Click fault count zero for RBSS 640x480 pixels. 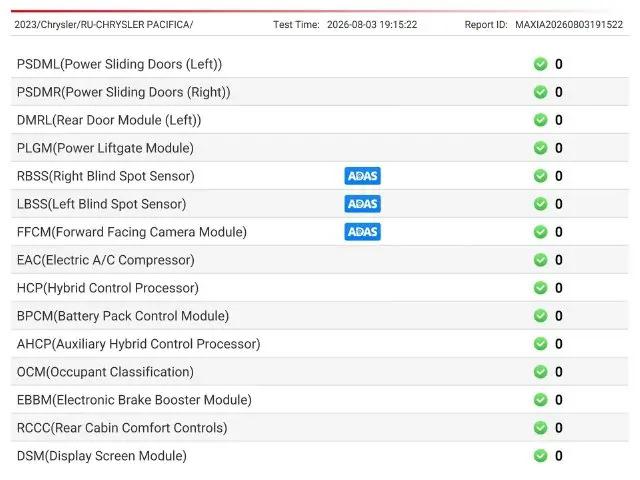coord(559,176)
